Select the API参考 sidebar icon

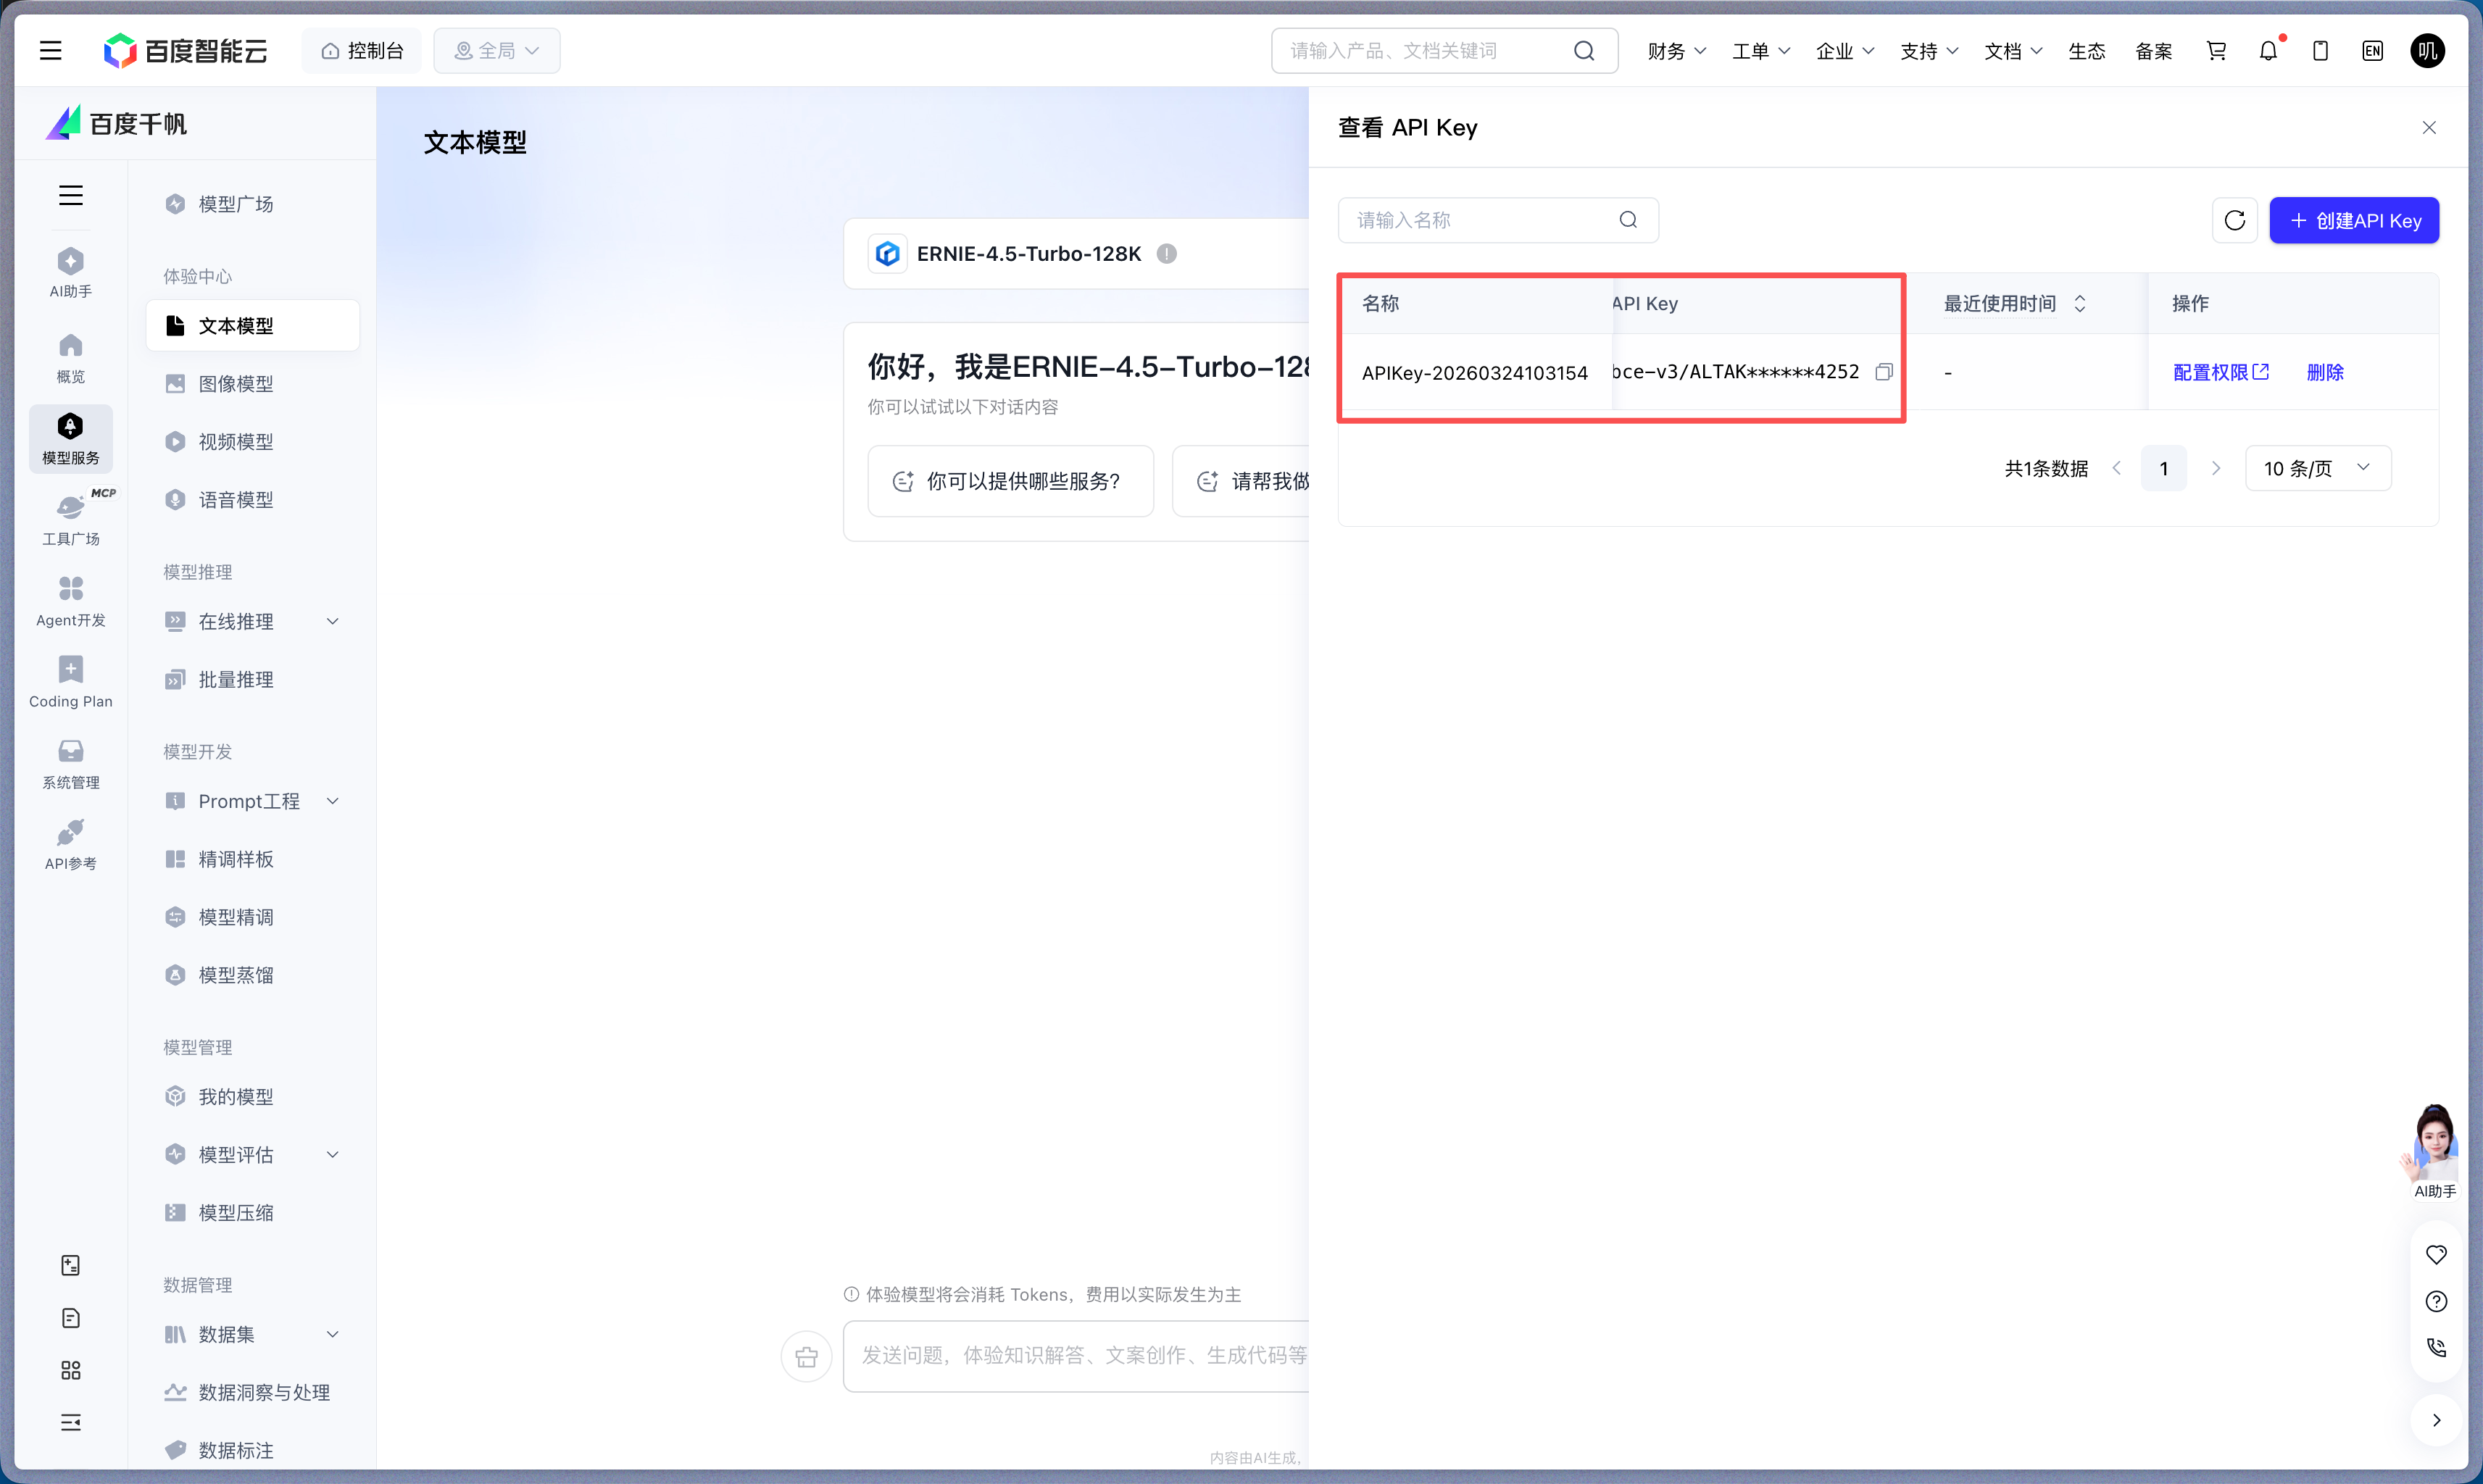point(70,843)
